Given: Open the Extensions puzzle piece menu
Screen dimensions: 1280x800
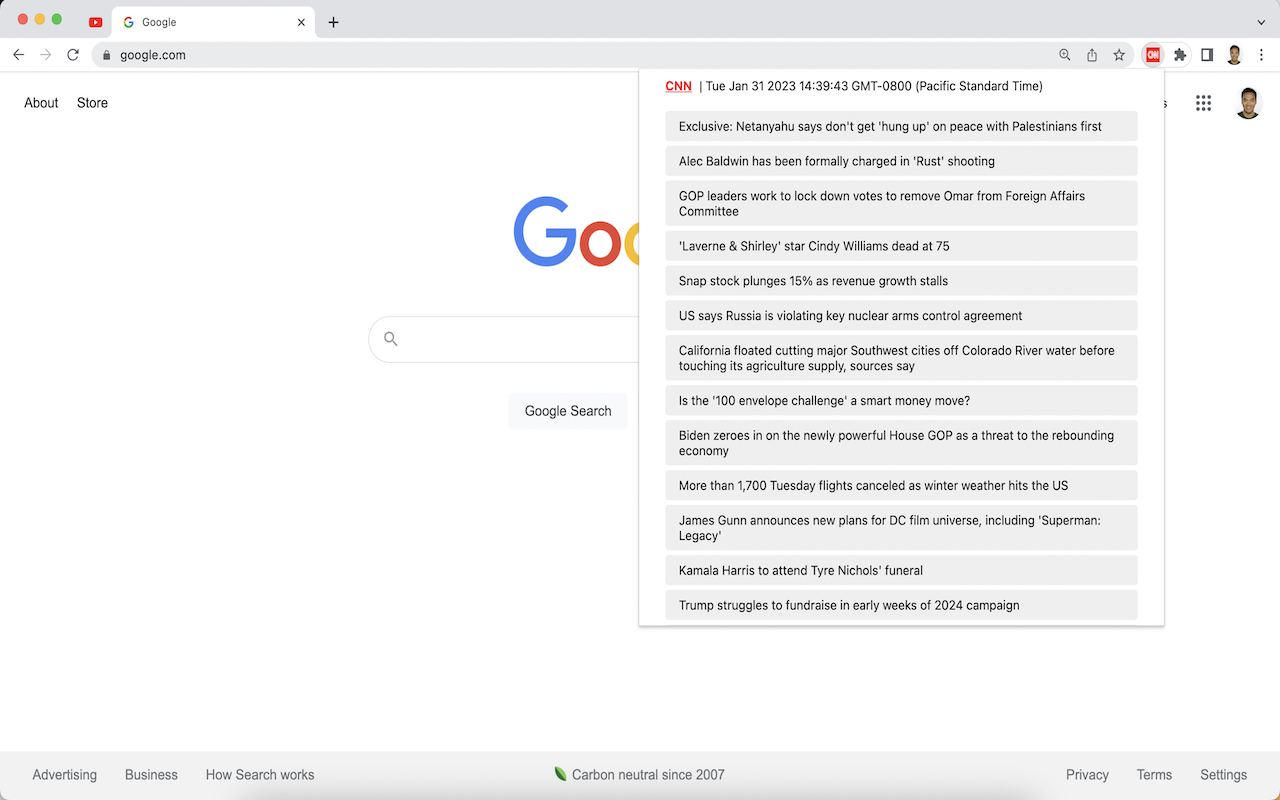Looking at the screenshot, I should 1180,55.
